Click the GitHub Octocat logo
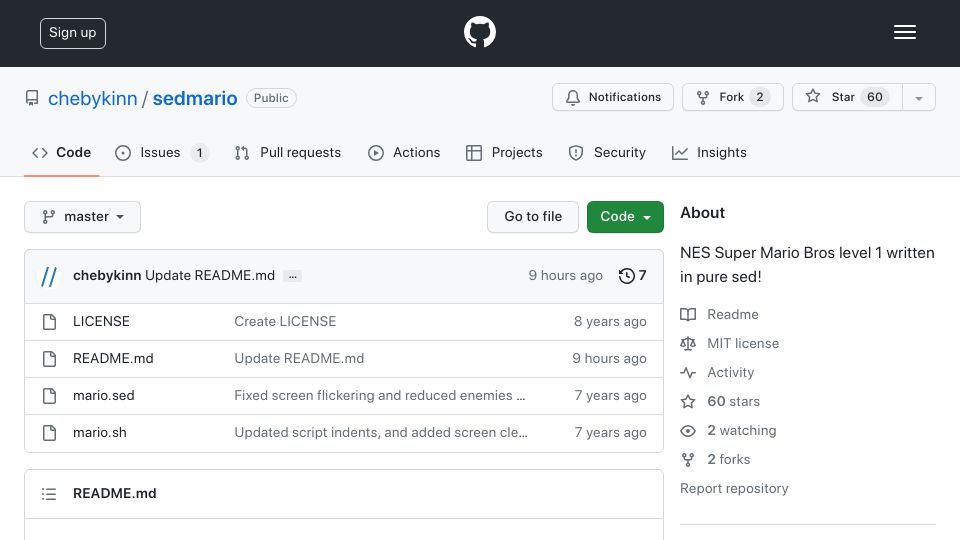The height and width of the screenshot is (540, 960). 479,32
